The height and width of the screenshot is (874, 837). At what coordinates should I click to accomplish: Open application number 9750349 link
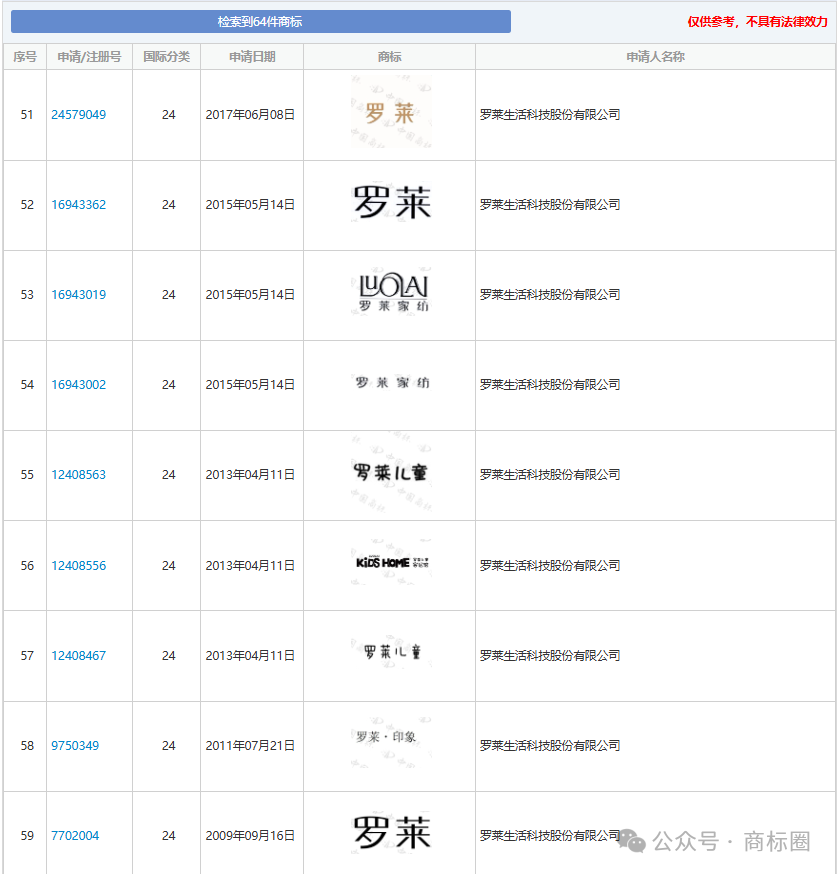(75, 746)
